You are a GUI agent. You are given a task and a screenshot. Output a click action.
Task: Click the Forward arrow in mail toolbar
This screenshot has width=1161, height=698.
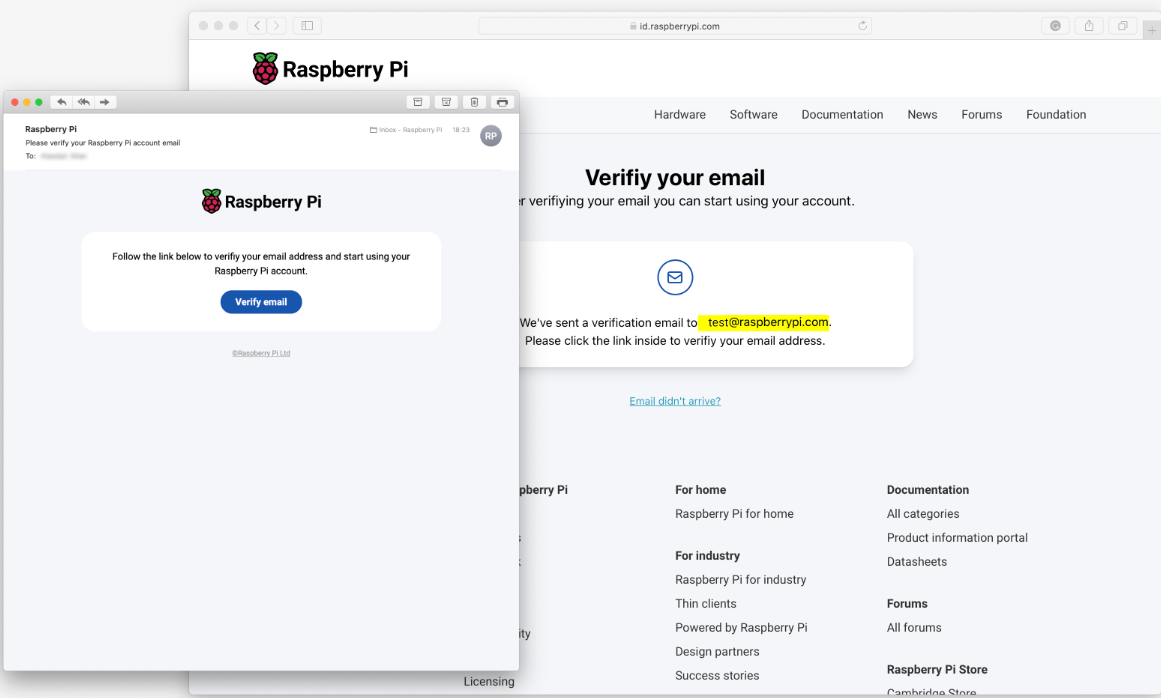(x=105, y=102)
